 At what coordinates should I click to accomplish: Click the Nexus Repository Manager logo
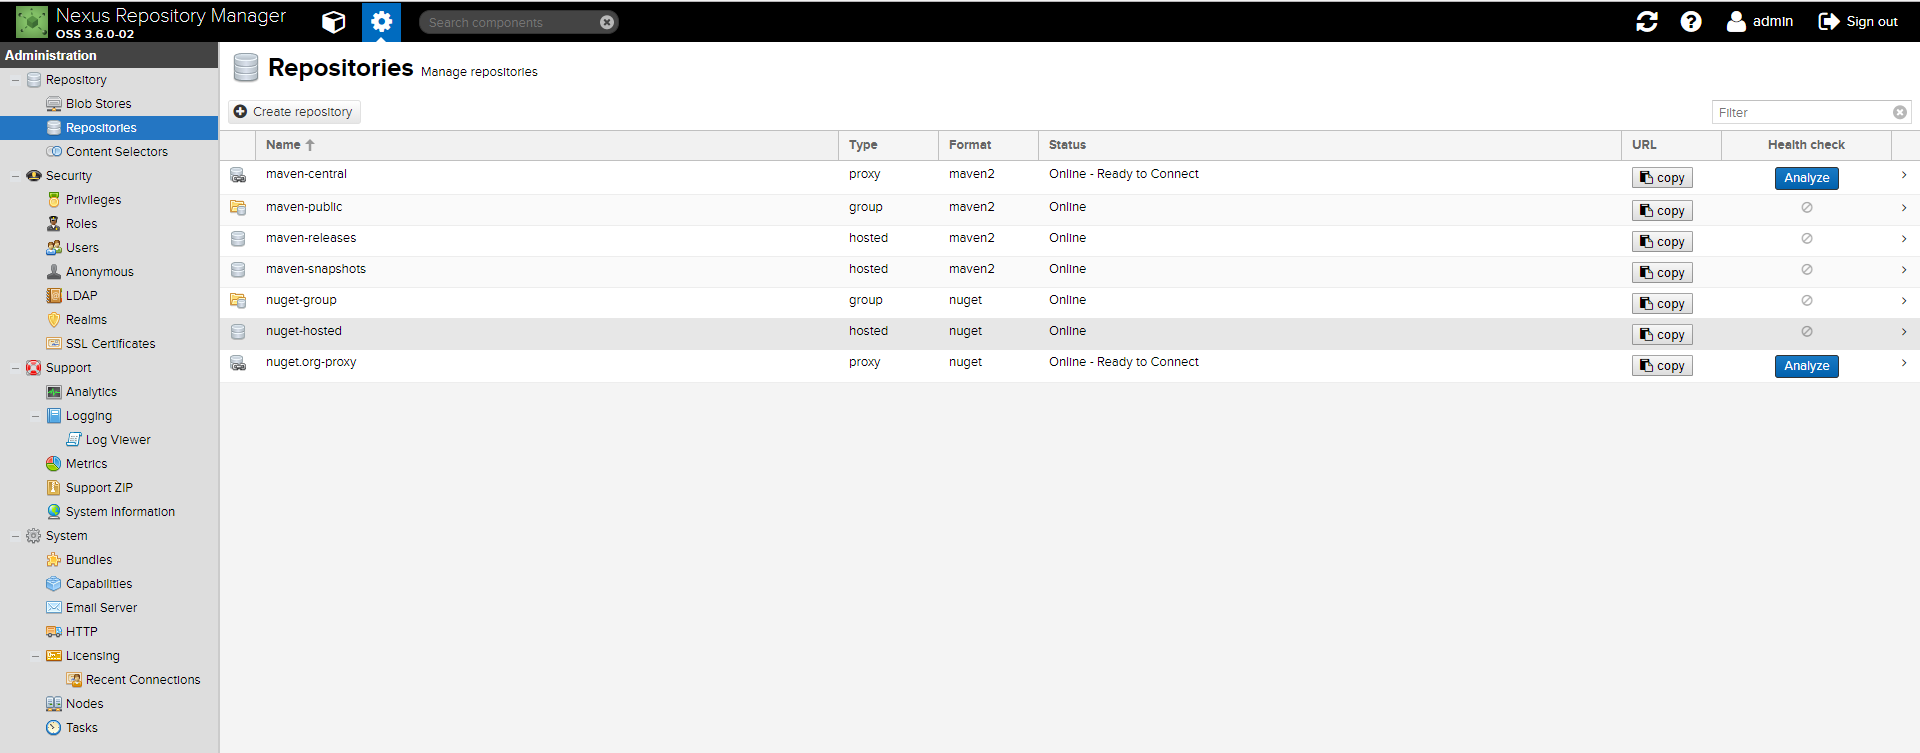click(x=32, y=21)
